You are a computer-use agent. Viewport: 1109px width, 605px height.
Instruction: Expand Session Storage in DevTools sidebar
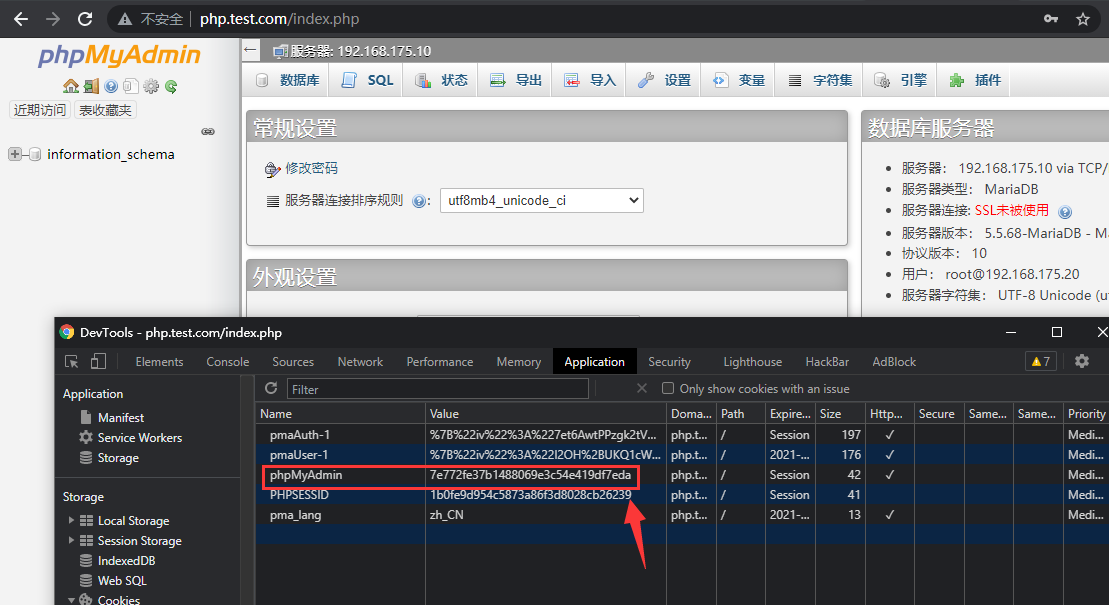click(x=72, y=540)
